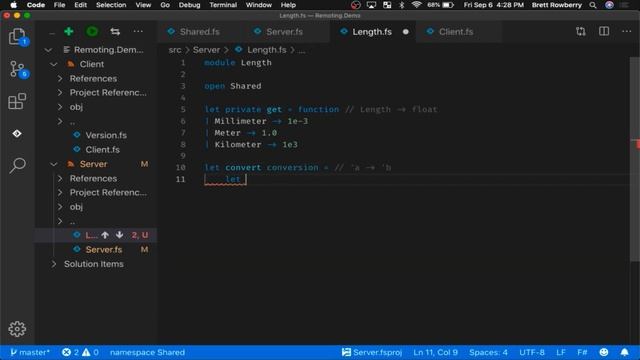Open editor more actions ellipsis

pos(627,31)
